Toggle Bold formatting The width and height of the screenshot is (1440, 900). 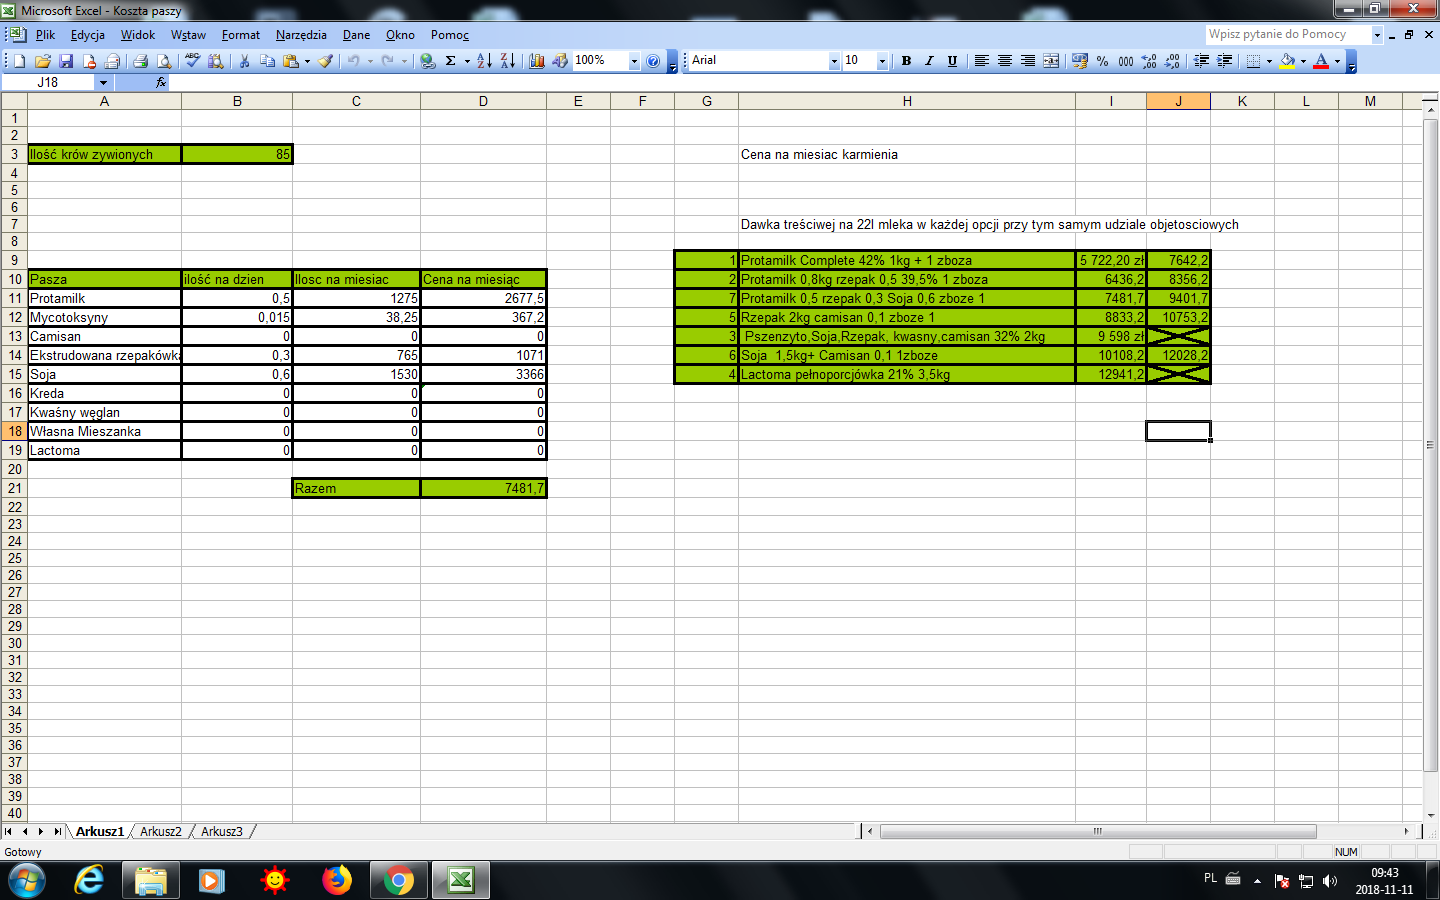(x=906, y=61)
